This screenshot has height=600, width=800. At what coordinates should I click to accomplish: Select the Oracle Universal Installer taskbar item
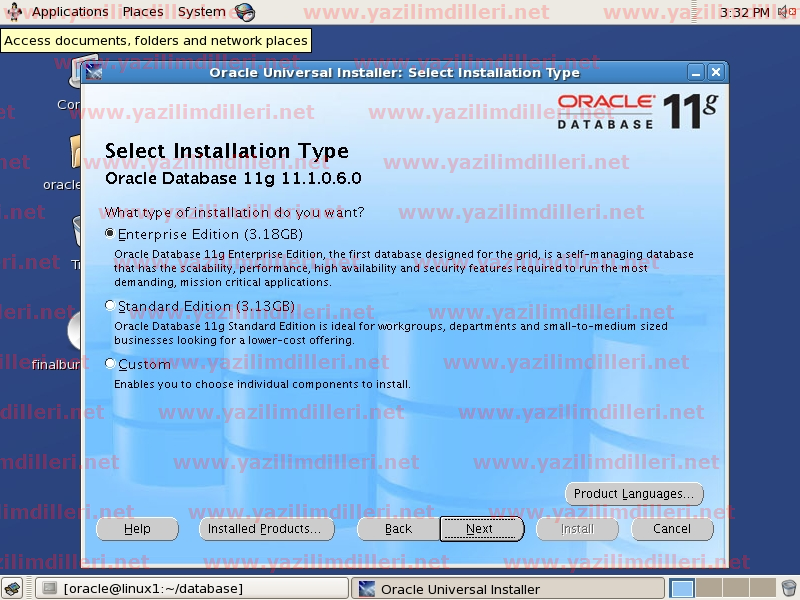click(x=507, y=589)
